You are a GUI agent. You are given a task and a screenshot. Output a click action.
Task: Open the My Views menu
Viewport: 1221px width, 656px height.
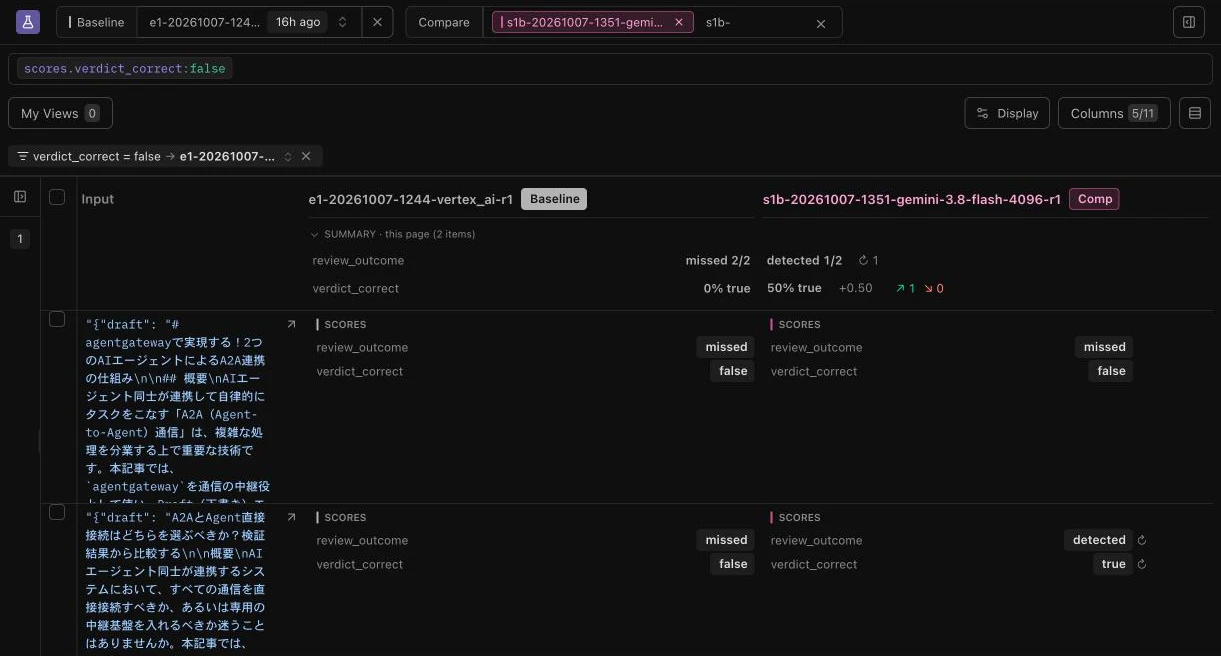60,113
